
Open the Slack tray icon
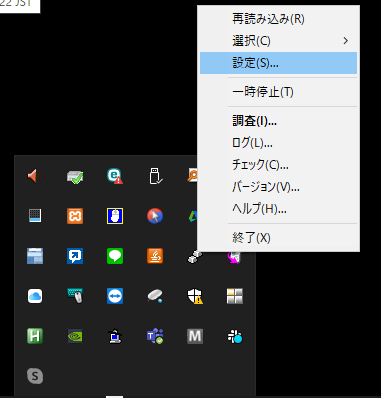point(235,336)
